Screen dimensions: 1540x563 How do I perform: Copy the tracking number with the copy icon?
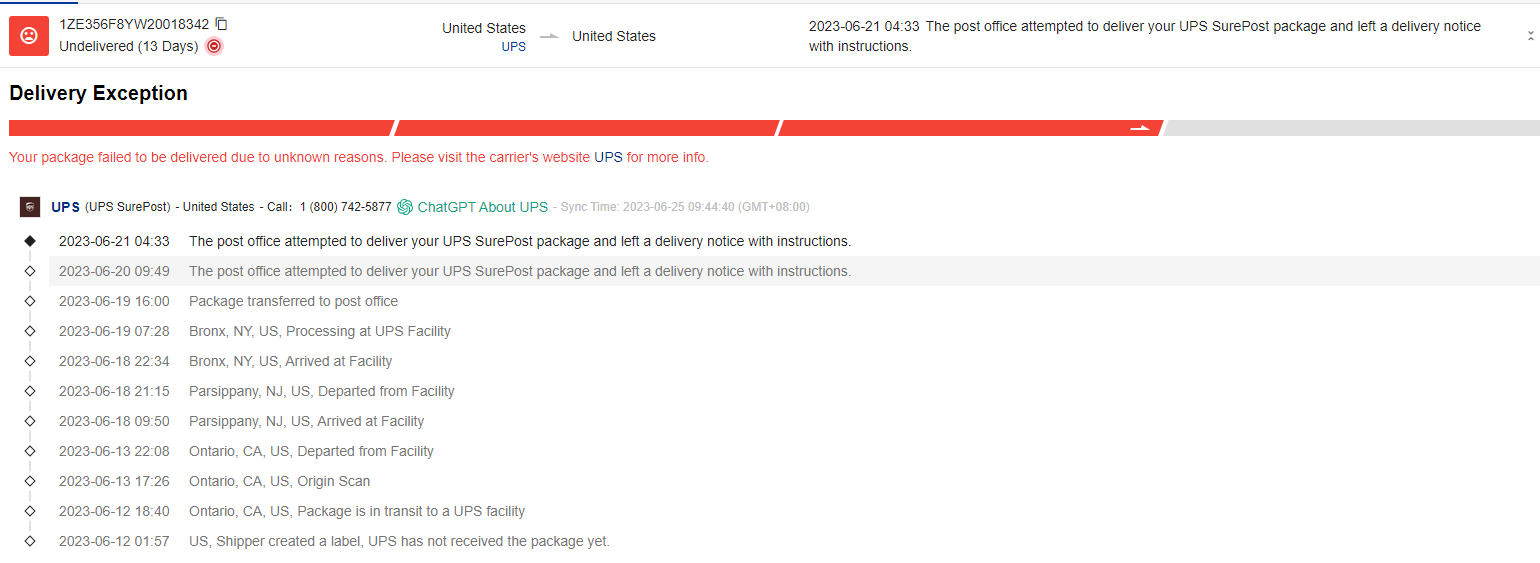pos(222,24)
